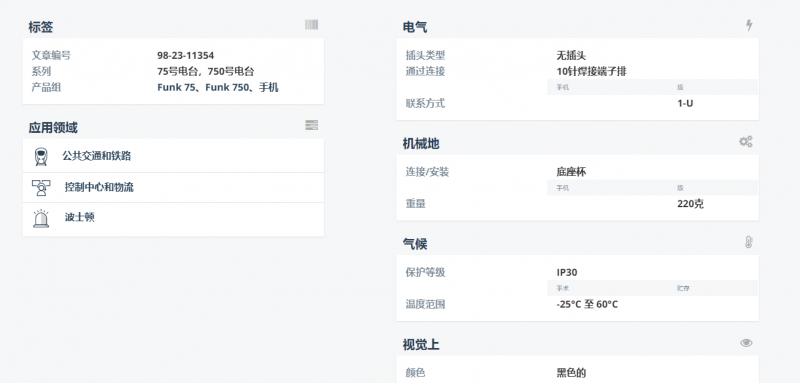Image resolution: width=800 pixels, height=383 pixels.
Task: Click the list icon beside 应用领域 heading
Action: (x=311, y=125)
